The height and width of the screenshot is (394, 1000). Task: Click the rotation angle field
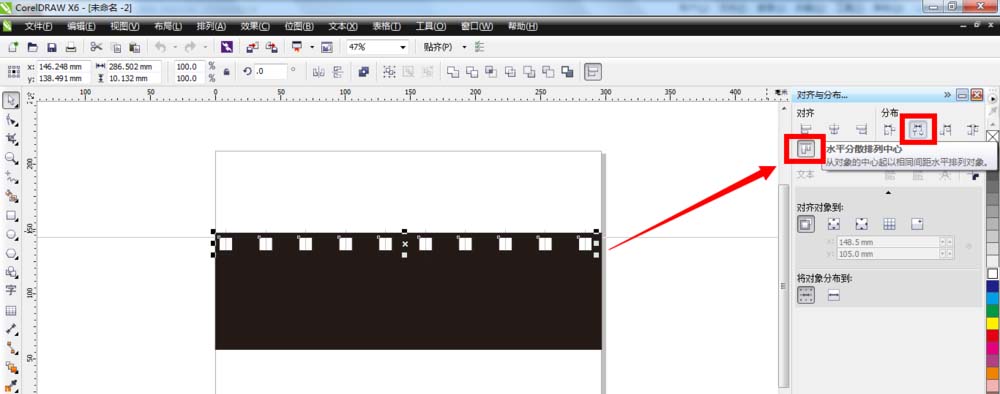270,72
